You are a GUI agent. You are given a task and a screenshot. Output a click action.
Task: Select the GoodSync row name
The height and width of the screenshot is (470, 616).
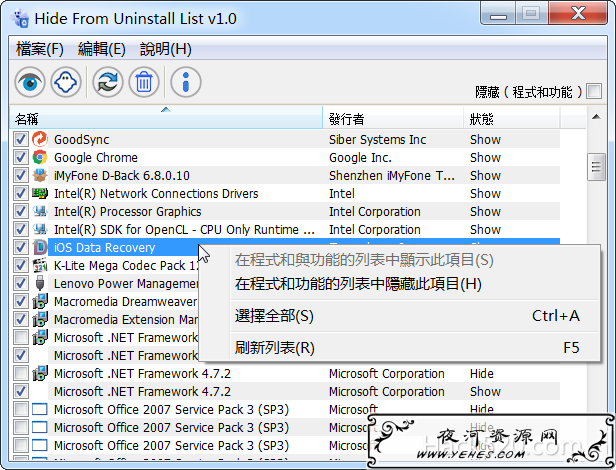(82, 140)
